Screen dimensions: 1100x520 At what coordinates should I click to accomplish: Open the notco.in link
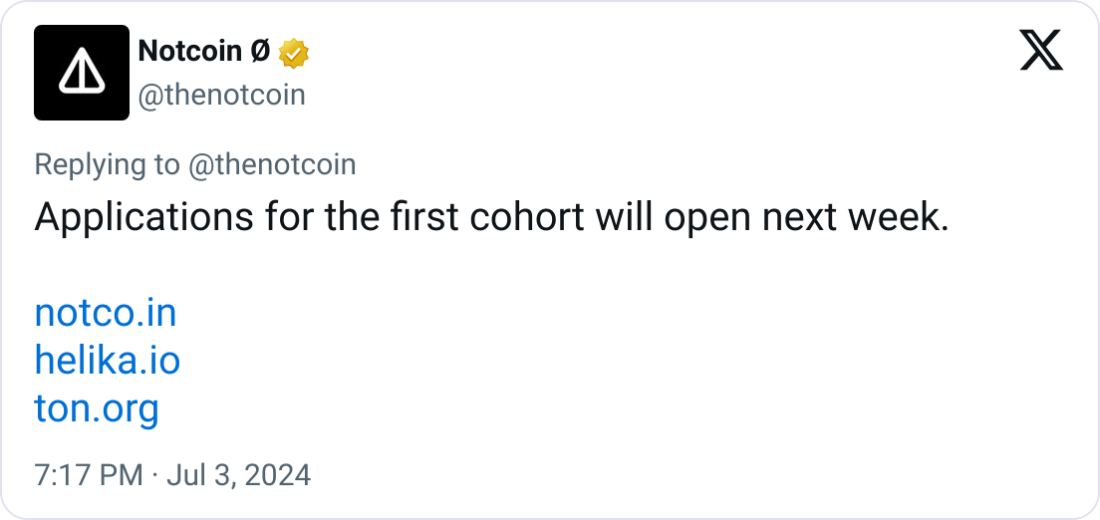point(105,313)
